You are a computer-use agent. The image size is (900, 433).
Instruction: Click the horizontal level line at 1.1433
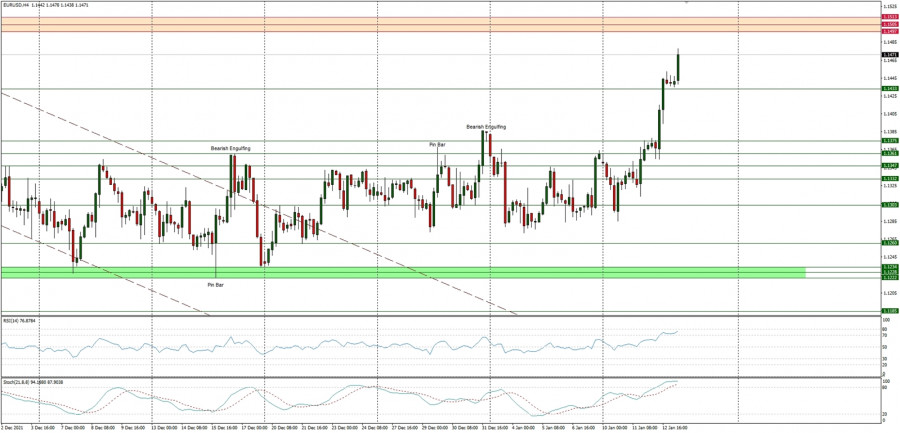[x=440, y=89]
